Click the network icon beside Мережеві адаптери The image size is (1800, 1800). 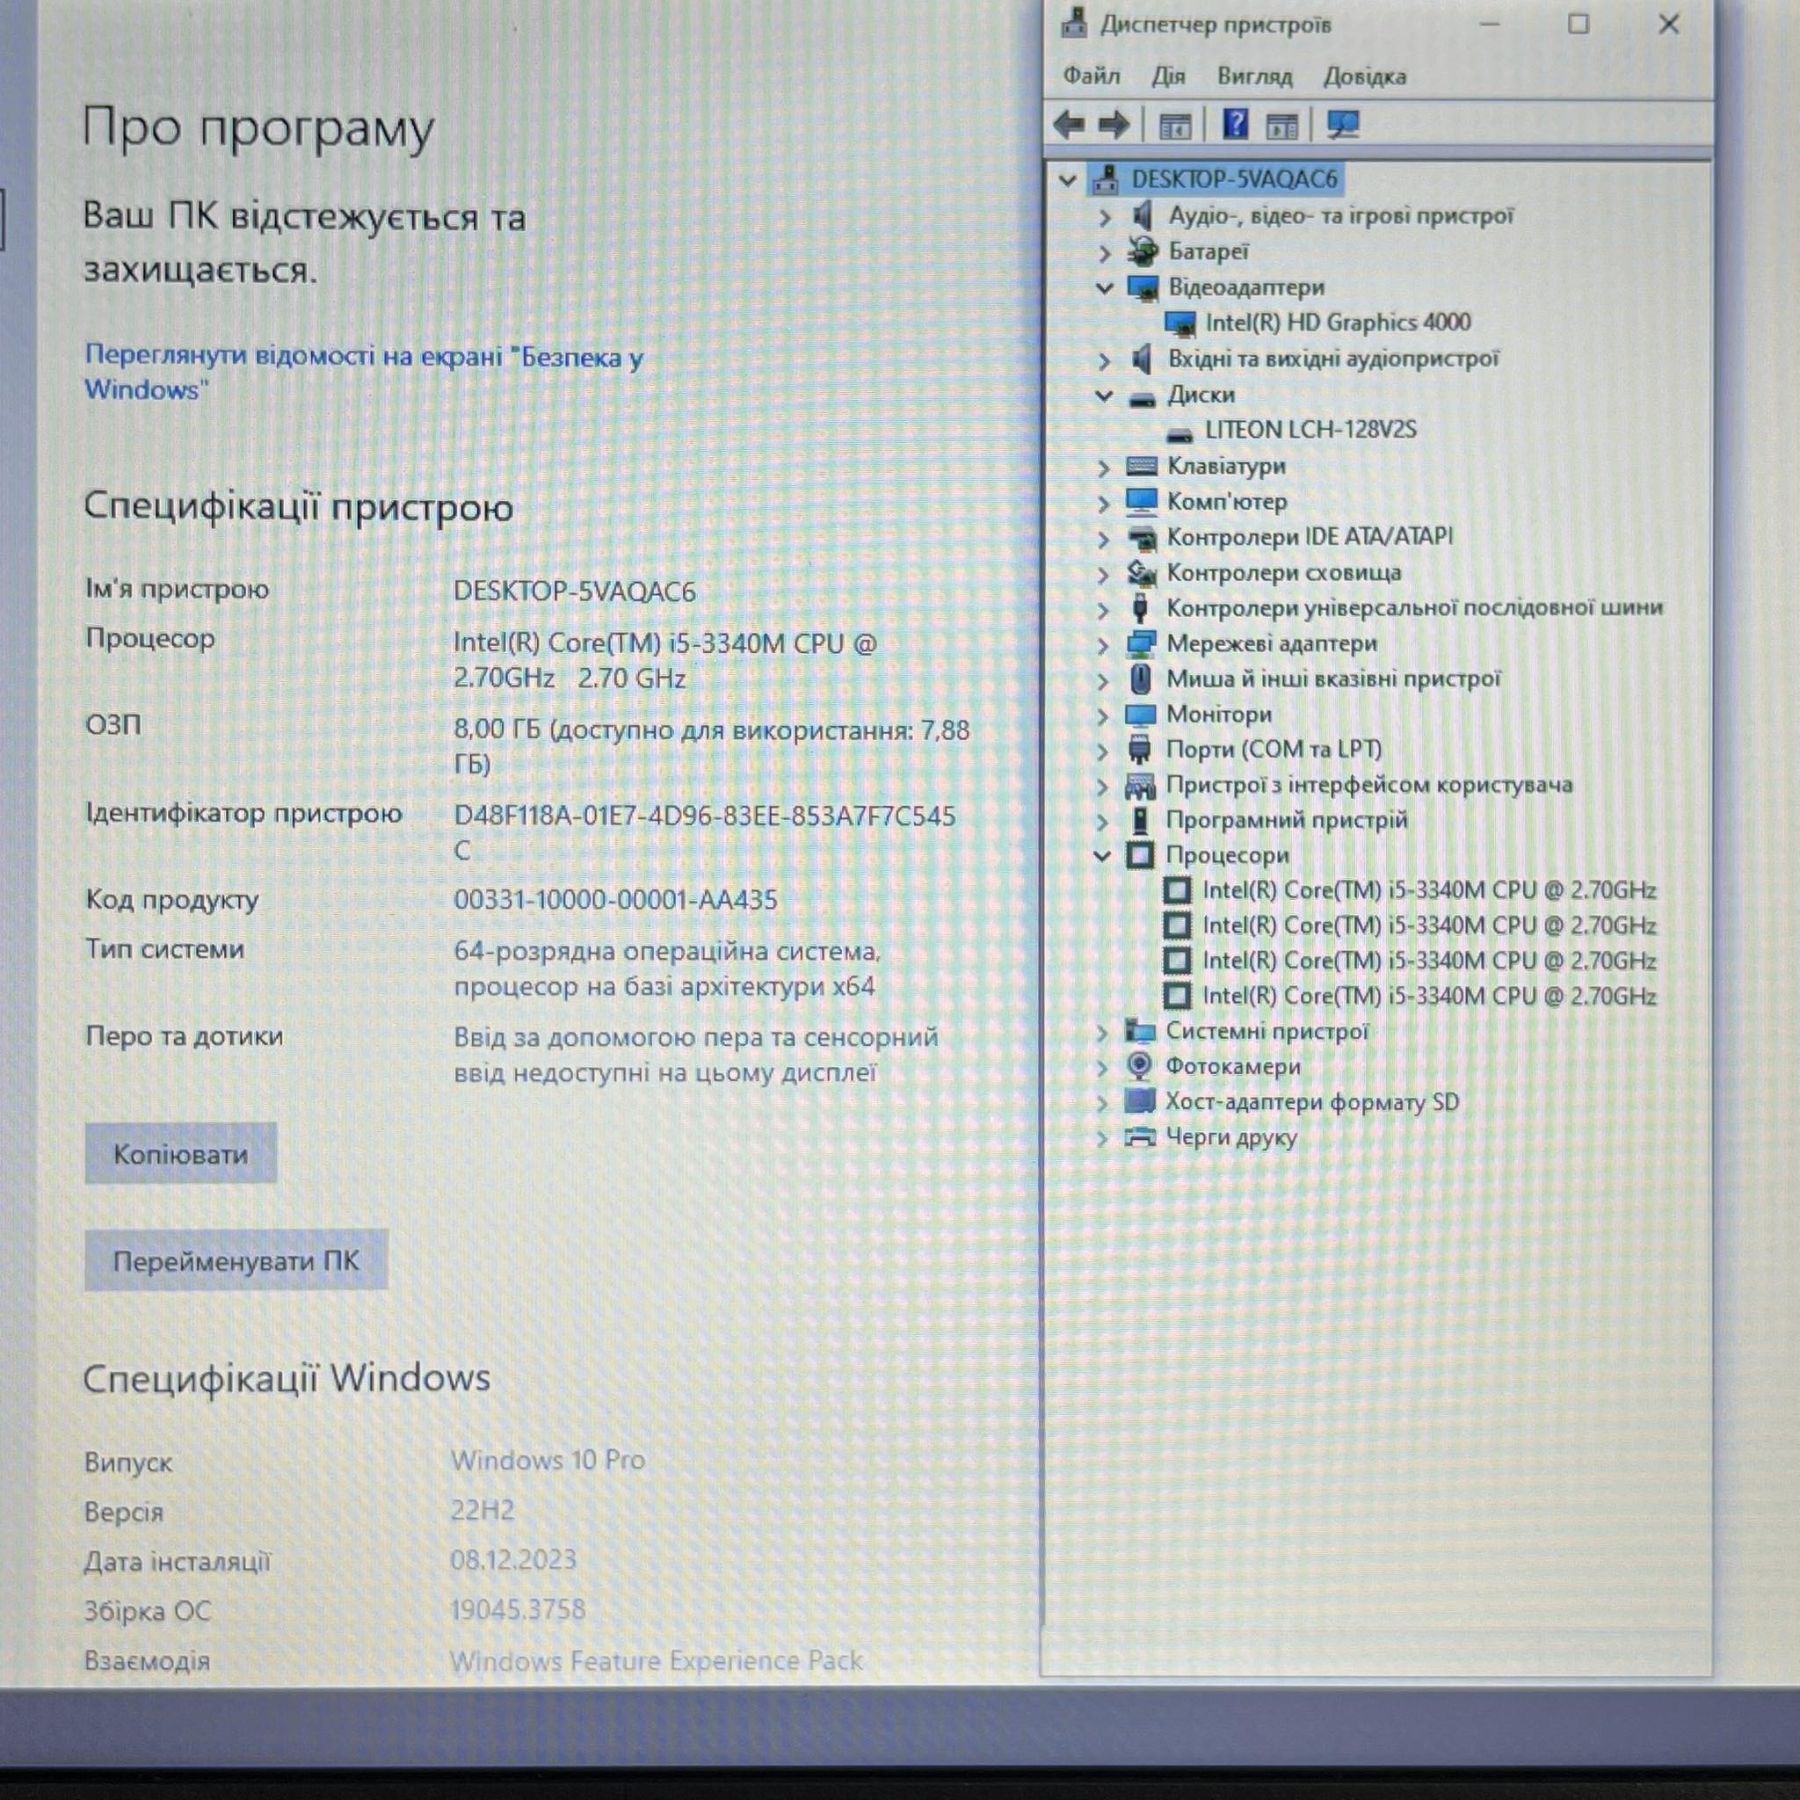click(x=1140, y=643)
